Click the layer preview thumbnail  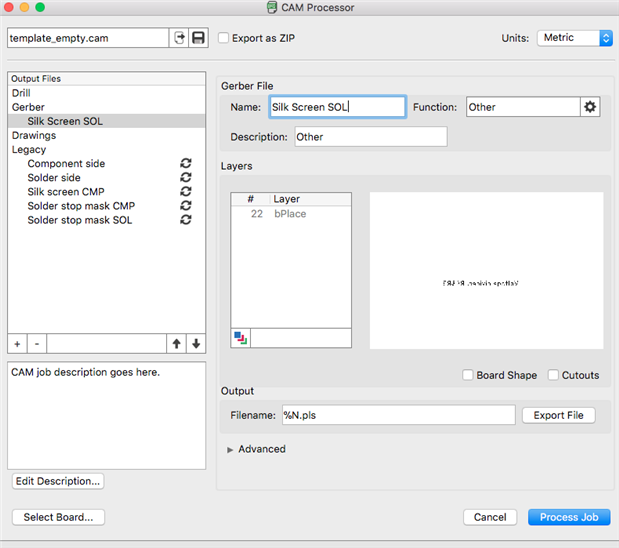point(486,270)
